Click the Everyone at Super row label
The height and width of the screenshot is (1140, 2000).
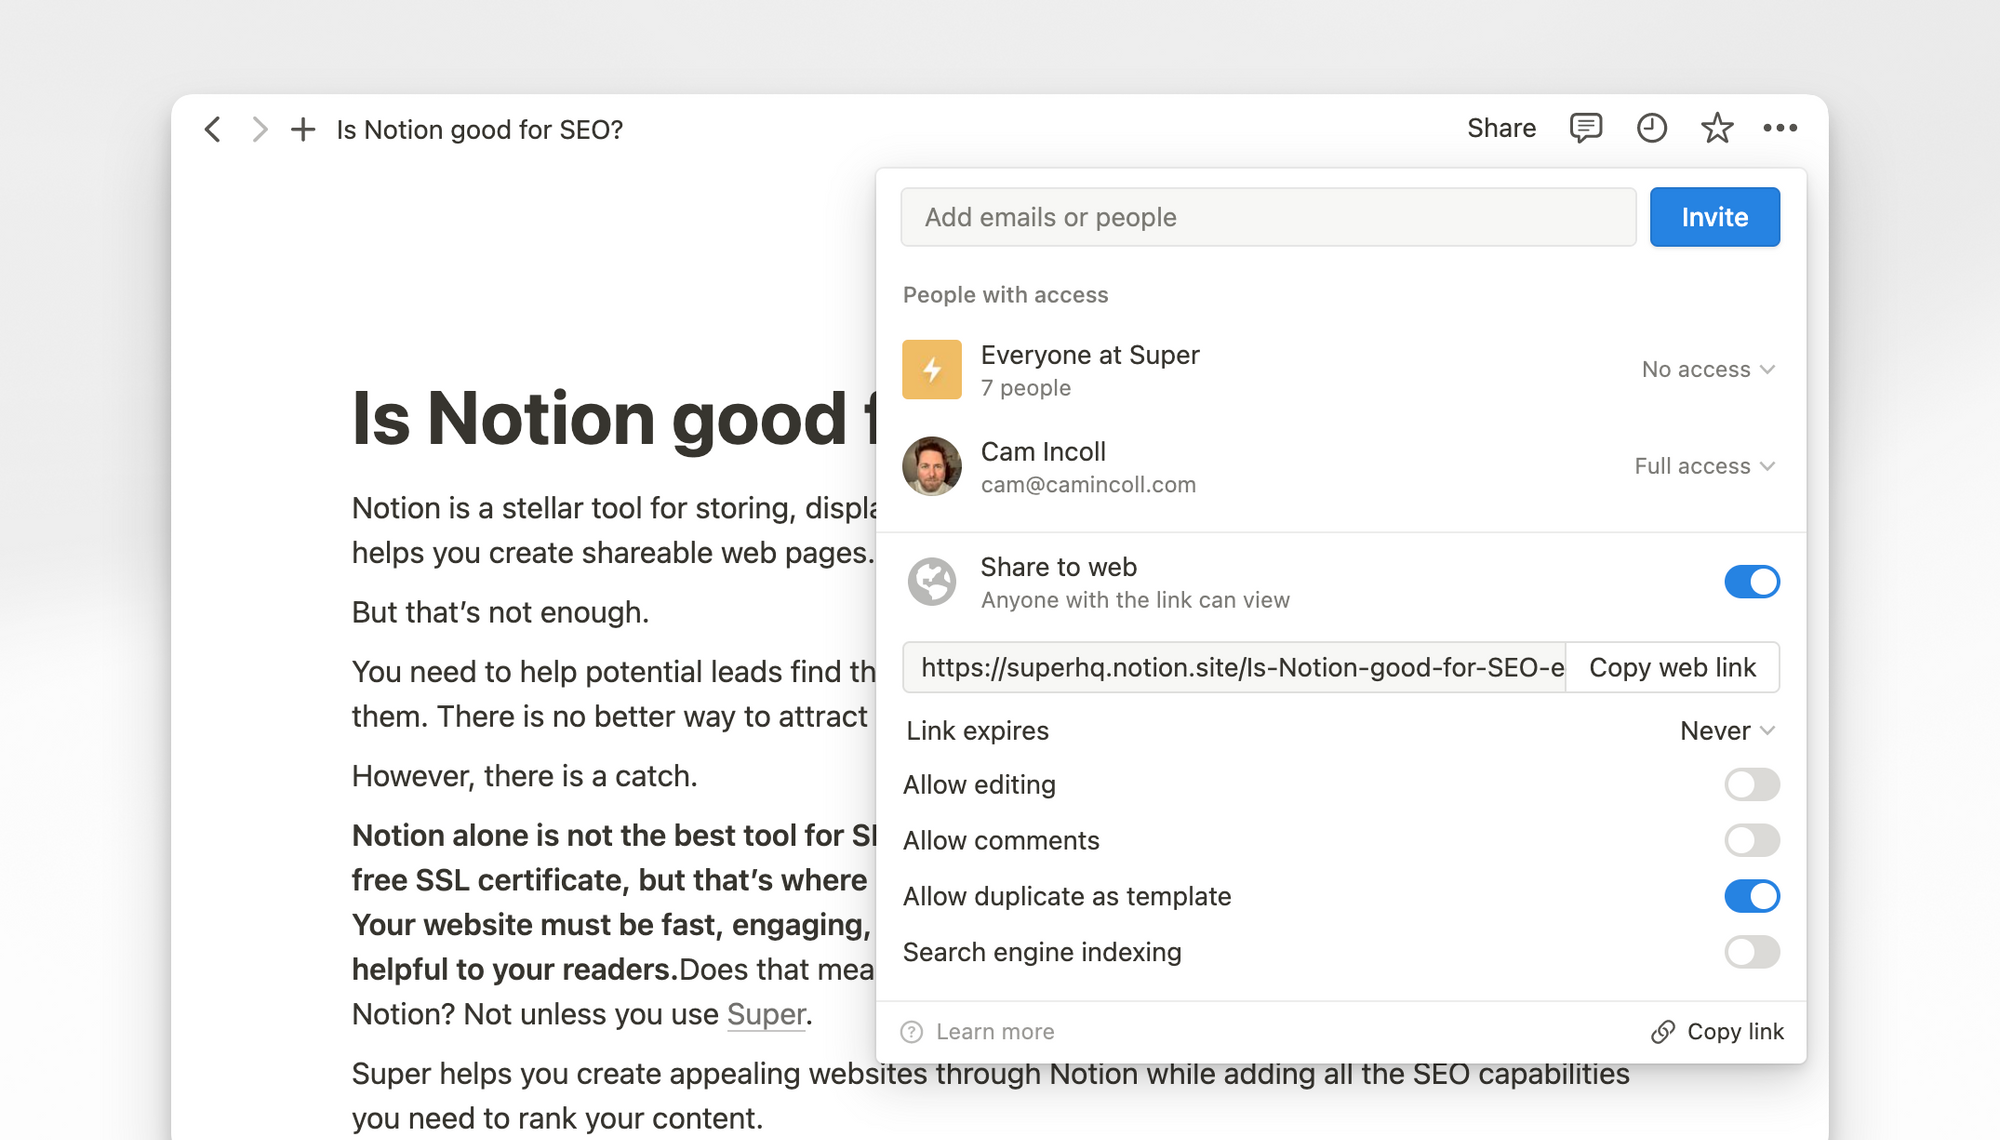click(x=1090, y=355)
